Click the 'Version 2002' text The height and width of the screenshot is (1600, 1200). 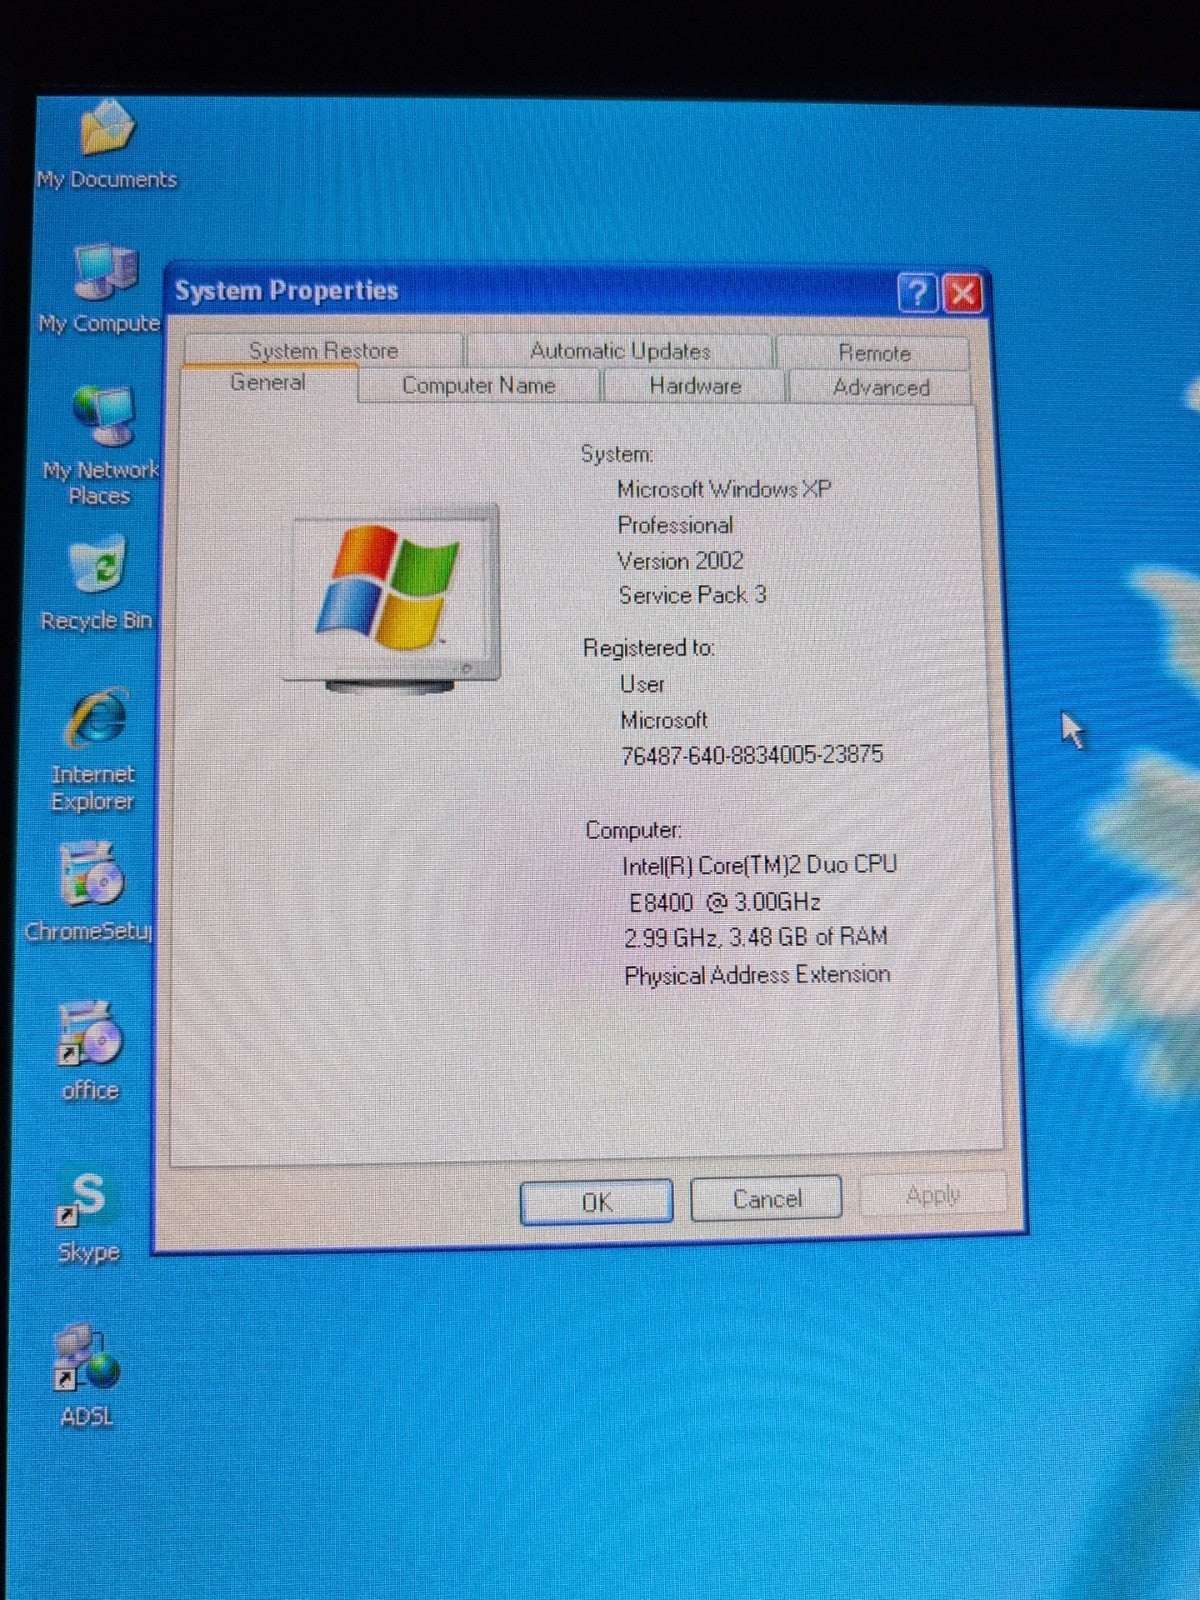point(680,560)
